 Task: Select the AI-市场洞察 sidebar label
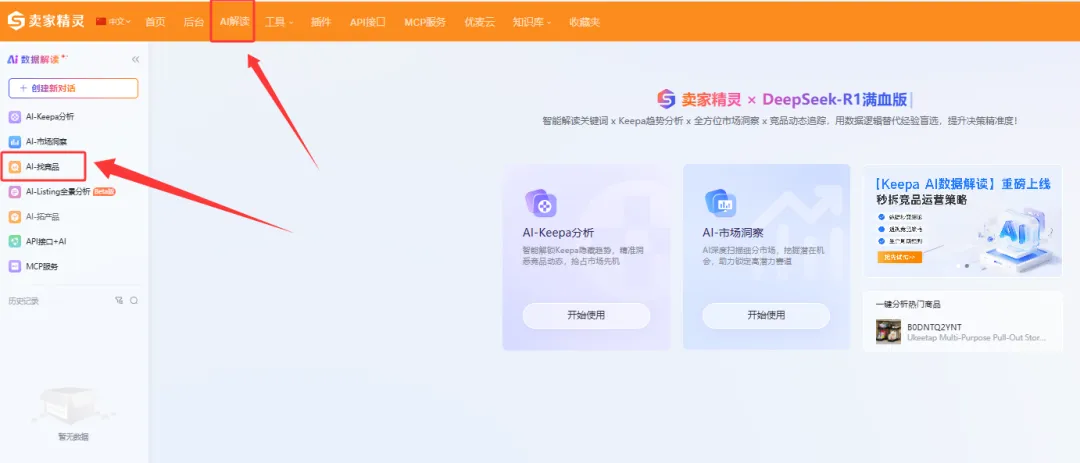coord(46,142)
